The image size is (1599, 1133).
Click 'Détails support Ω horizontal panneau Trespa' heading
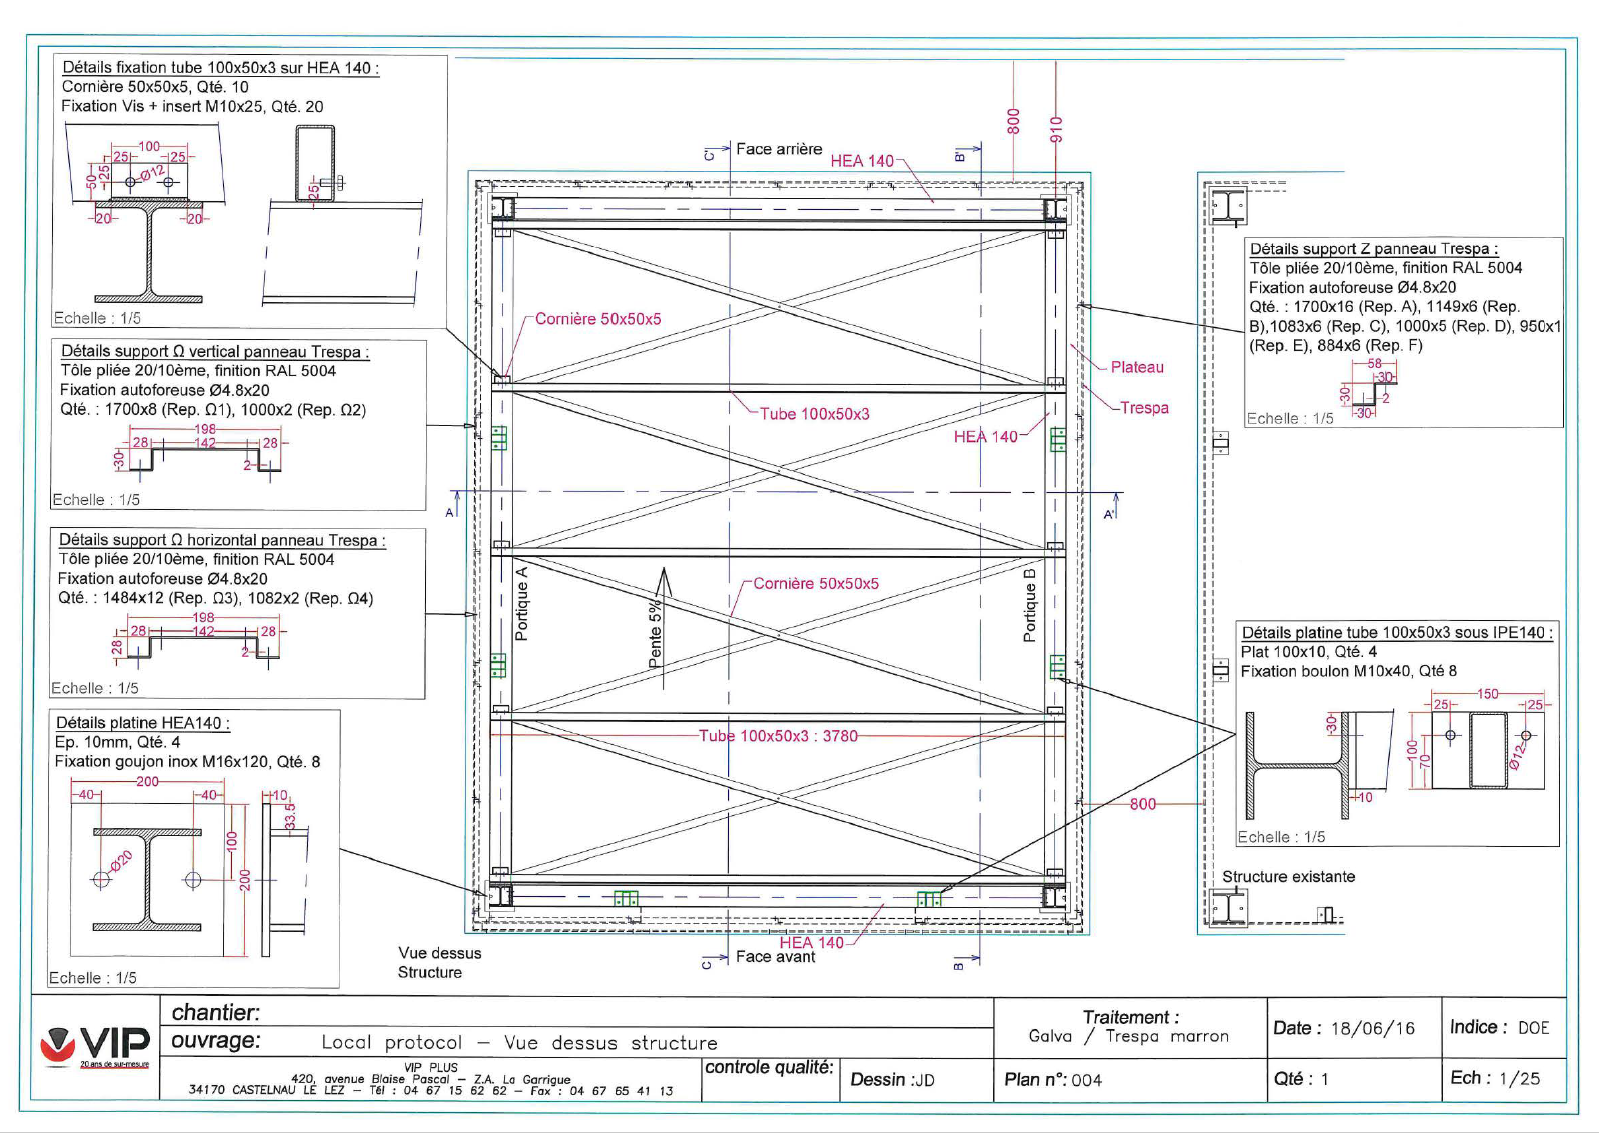tap(222, 540)
